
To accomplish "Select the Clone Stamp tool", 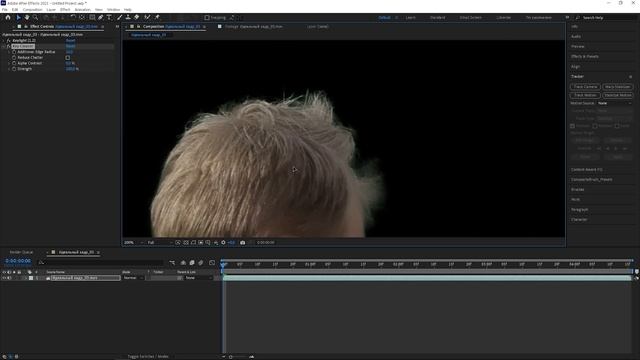I will (128, 18).
